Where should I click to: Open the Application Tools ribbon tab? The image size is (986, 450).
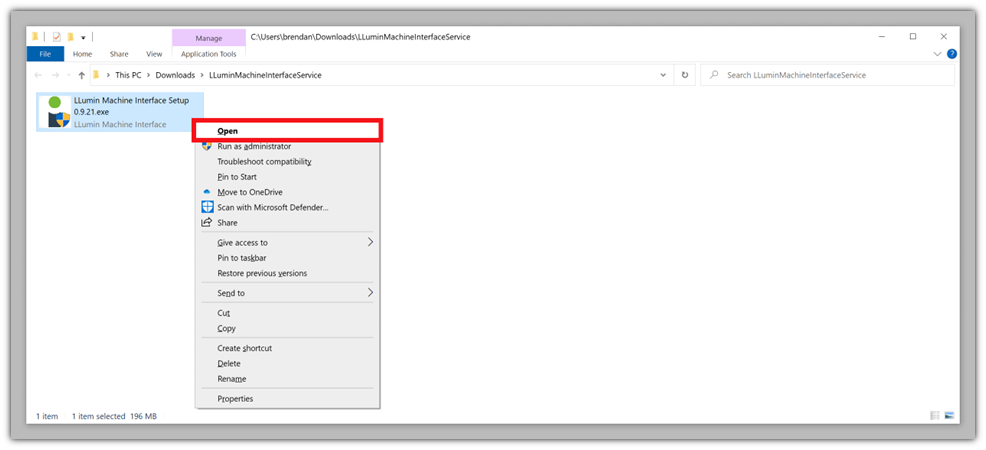(x=208, y=54)
